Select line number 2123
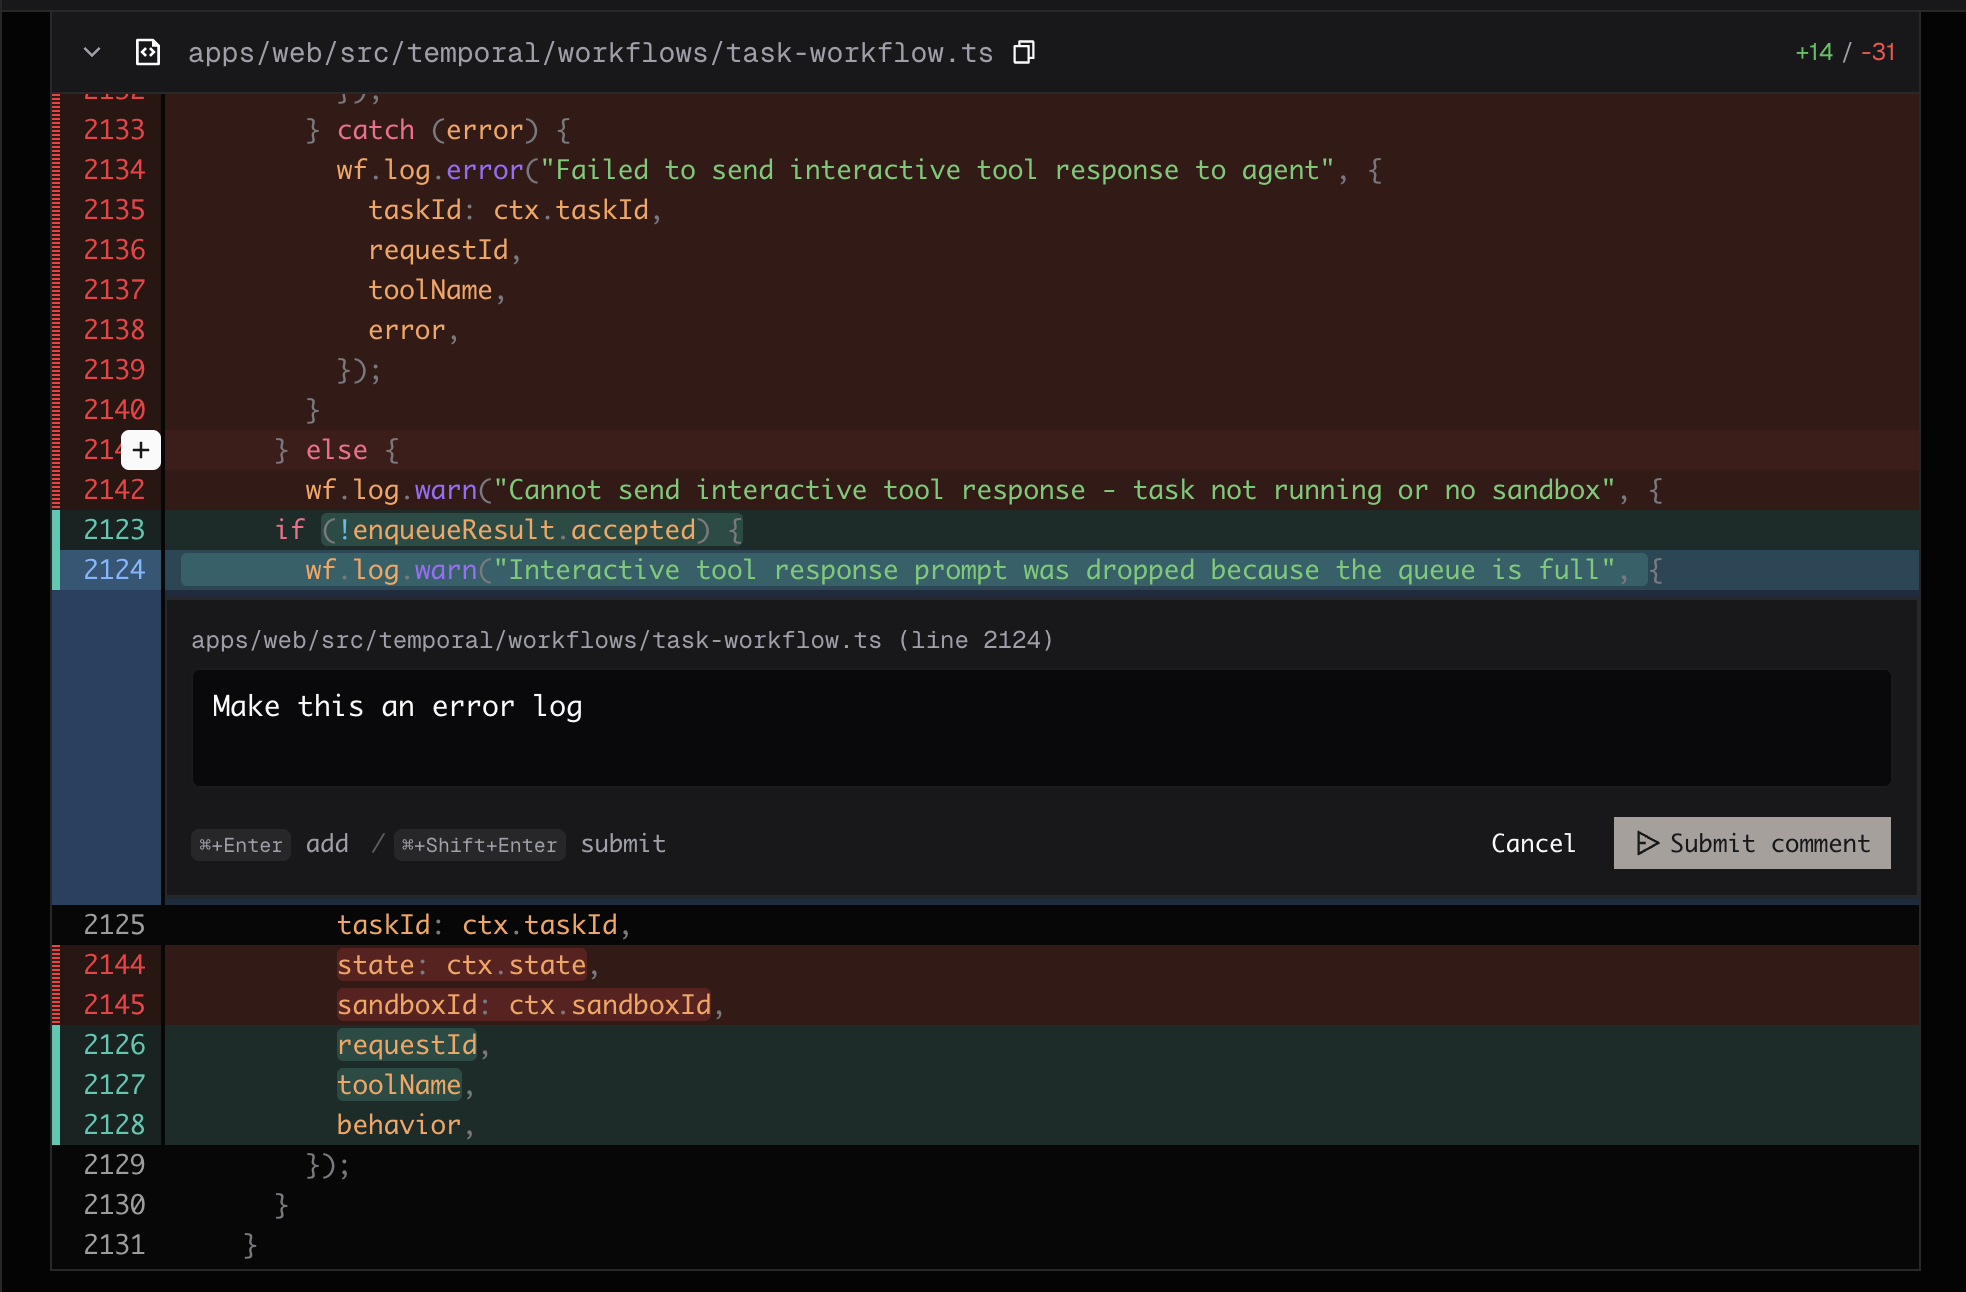The height and width of the screenshot is (1292, 1966). [x=114, y=530]
